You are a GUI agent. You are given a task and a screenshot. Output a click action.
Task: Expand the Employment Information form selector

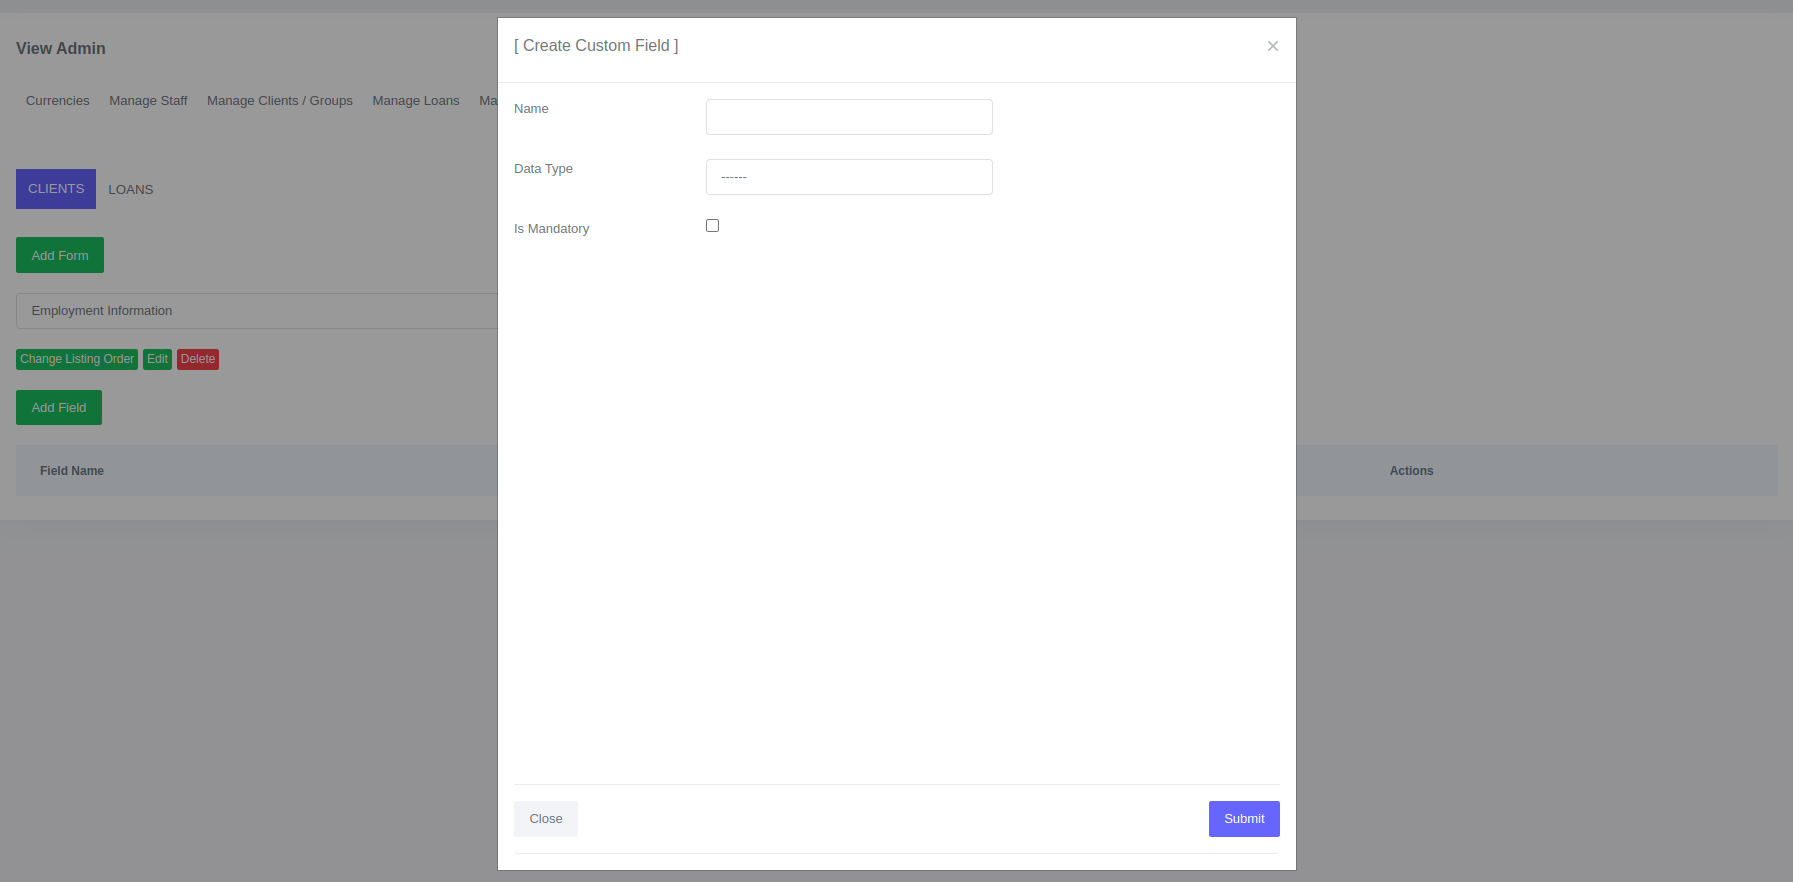[x=257, y=311]
